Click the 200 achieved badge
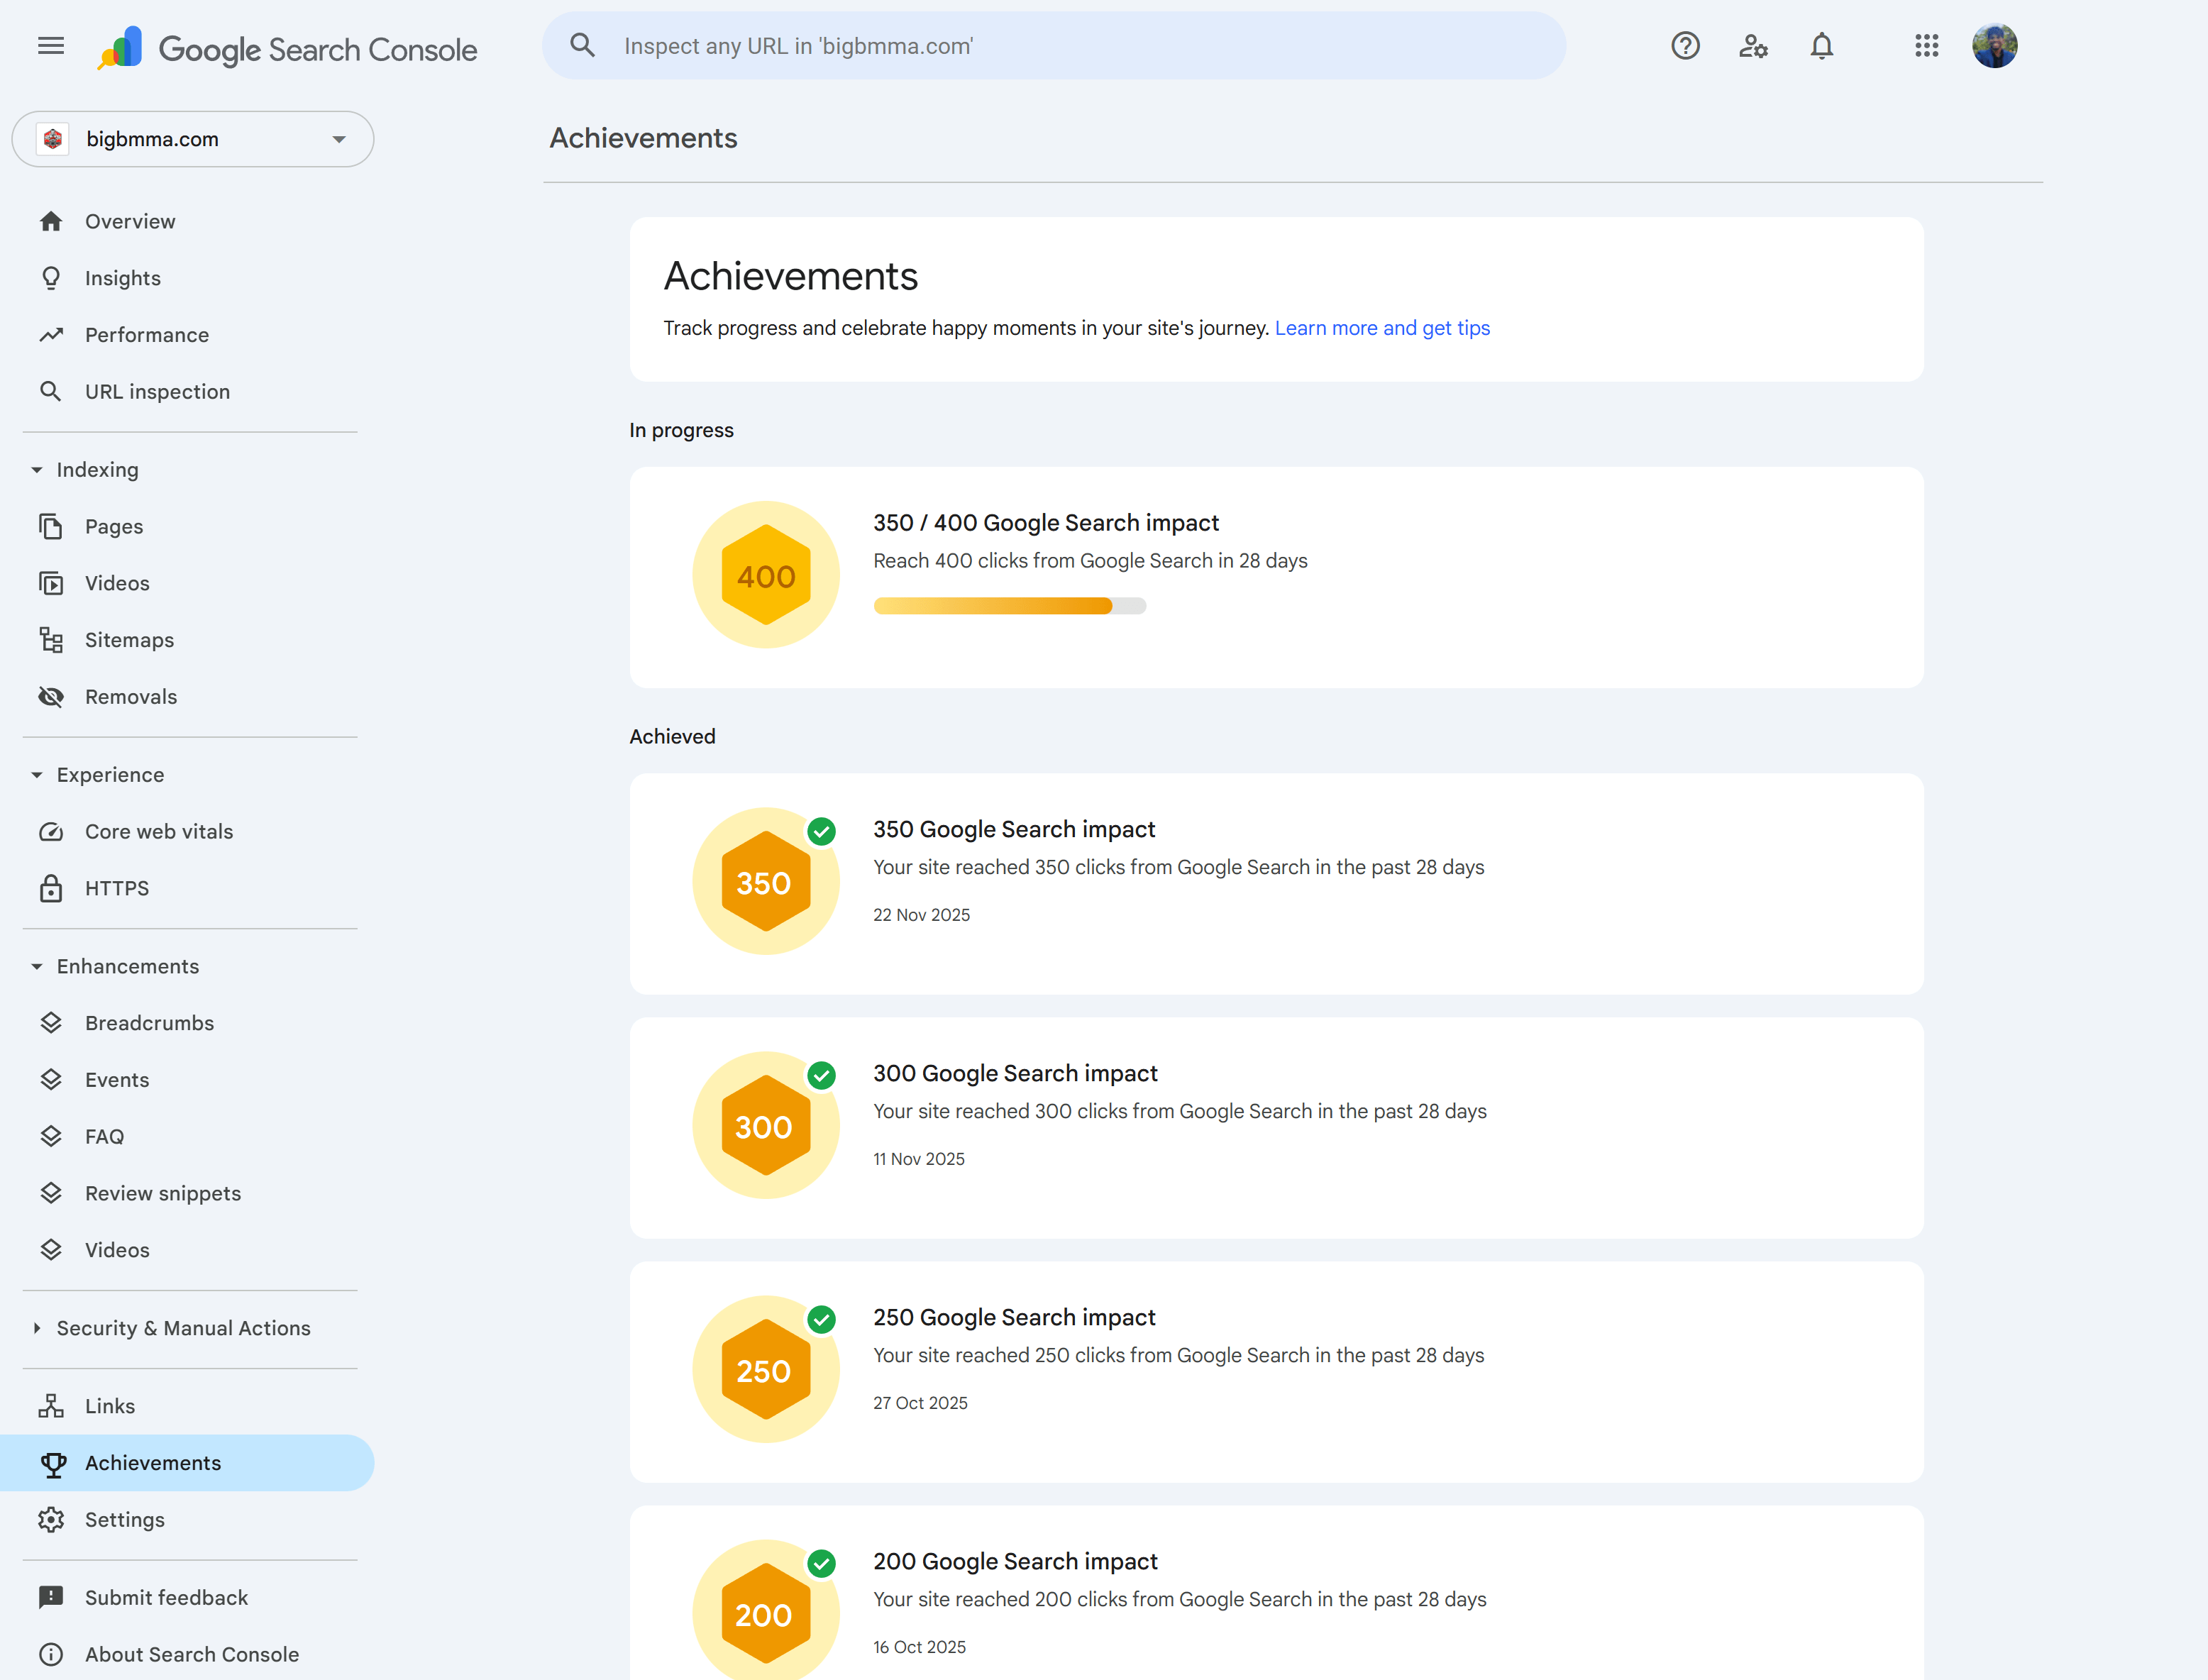 pyautogui.click(x=766, y=1611)
